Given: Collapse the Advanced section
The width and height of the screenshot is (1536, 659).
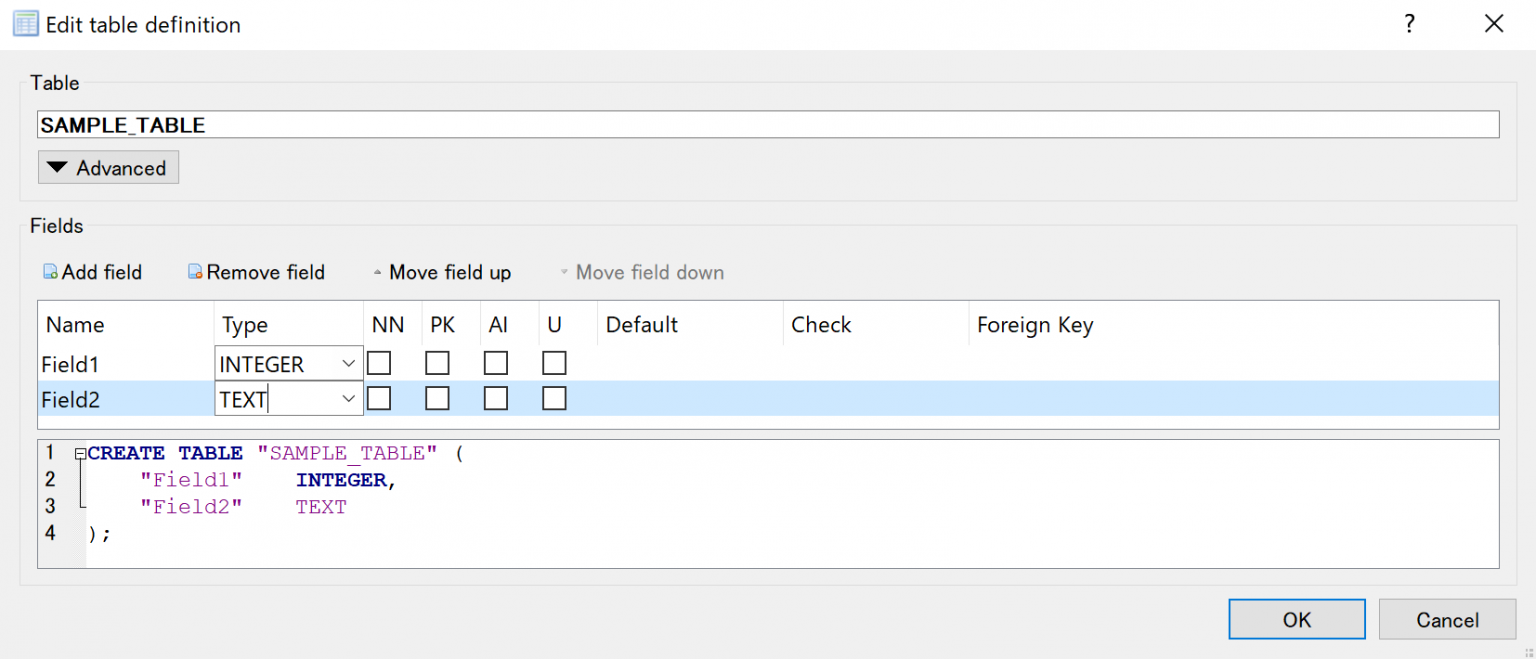Looking at the screenshot, I should click(107, 167).
